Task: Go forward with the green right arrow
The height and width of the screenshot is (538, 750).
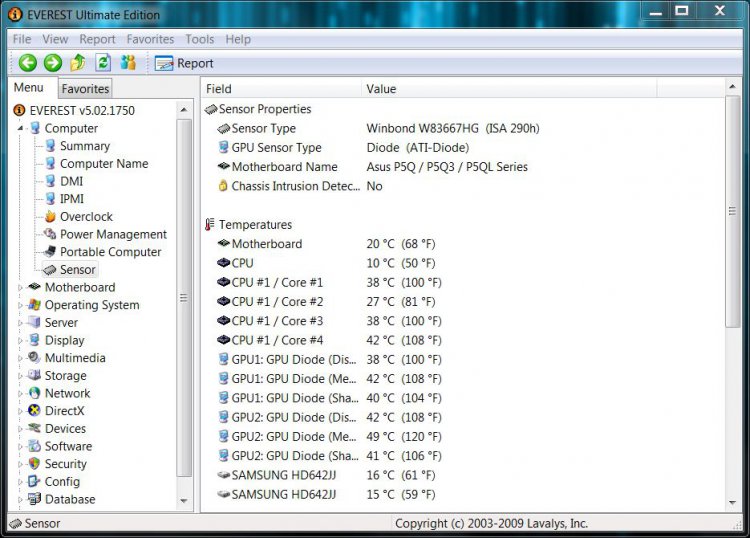Action: 53,63
